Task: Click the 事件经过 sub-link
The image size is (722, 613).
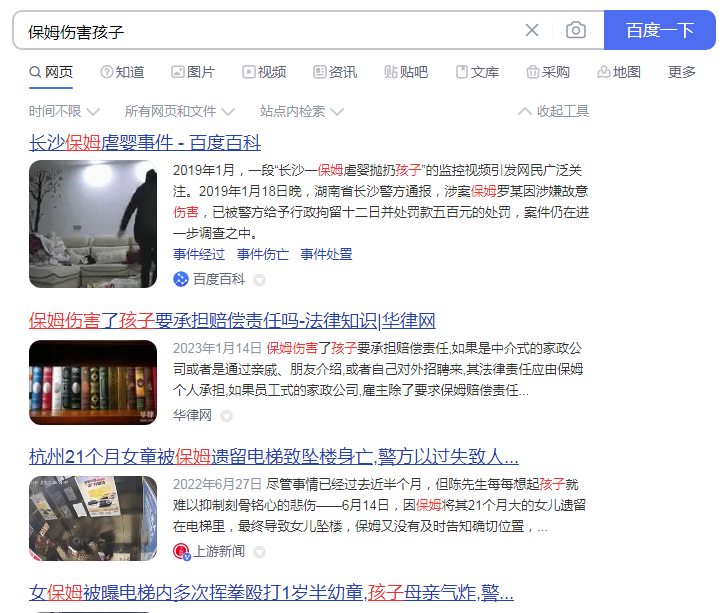Action: (x=199, y=254)
